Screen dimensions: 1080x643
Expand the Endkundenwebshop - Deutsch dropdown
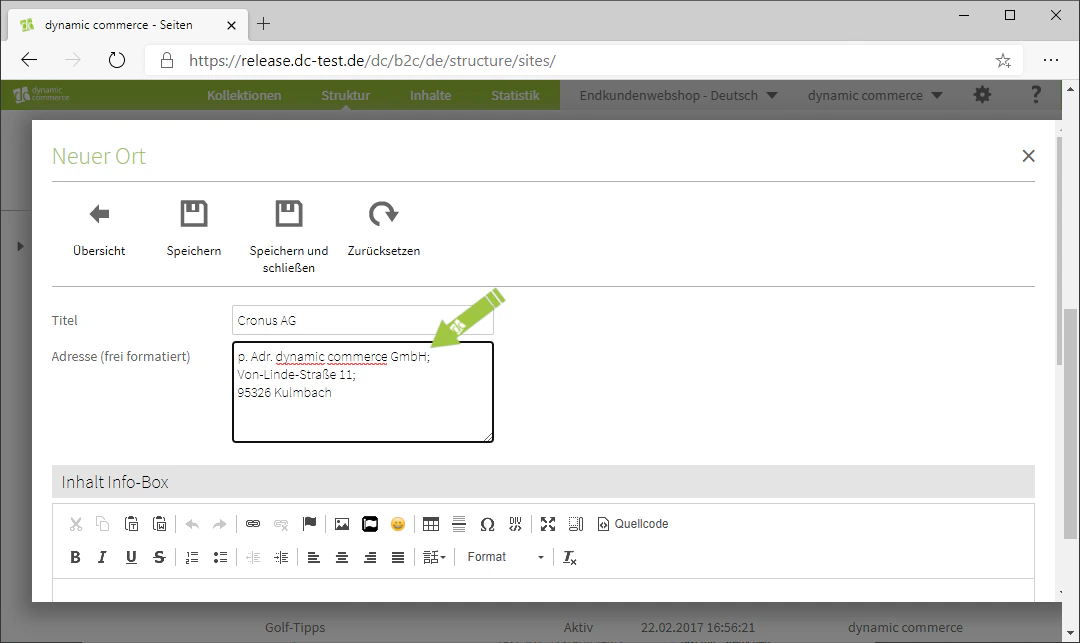point(678,96)
